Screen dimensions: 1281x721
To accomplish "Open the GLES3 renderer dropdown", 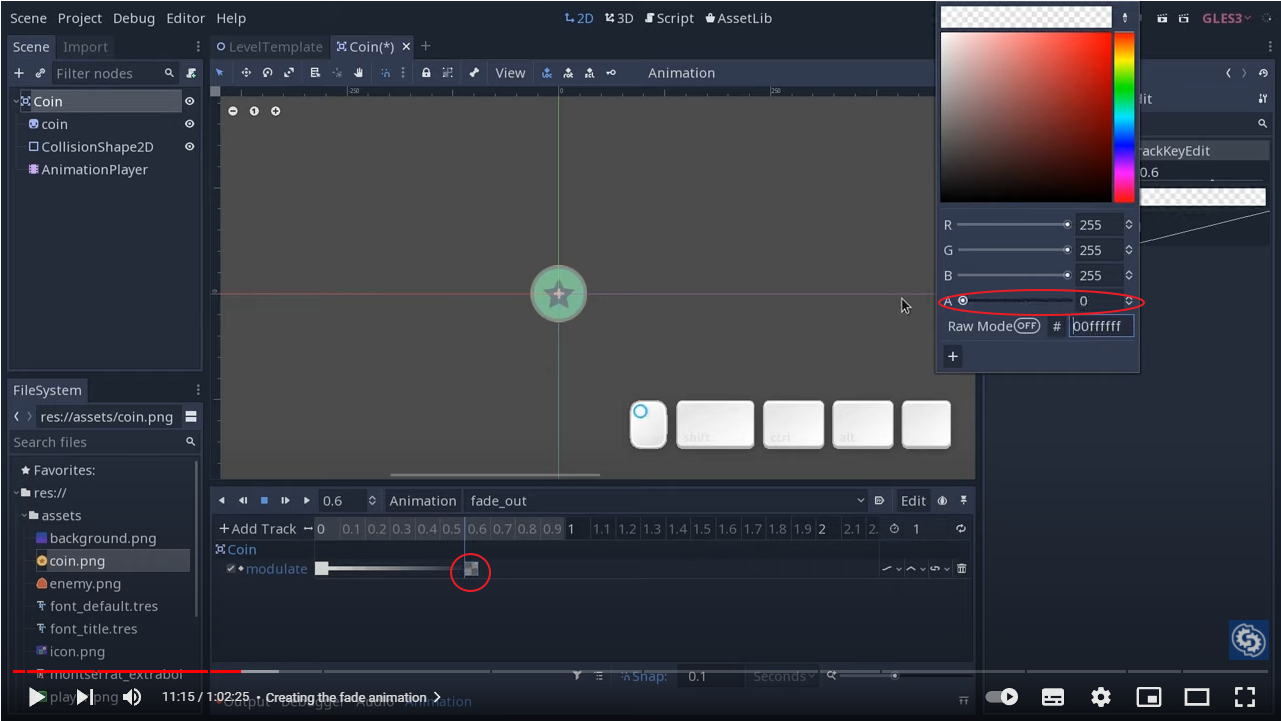I will point(1226,18).
